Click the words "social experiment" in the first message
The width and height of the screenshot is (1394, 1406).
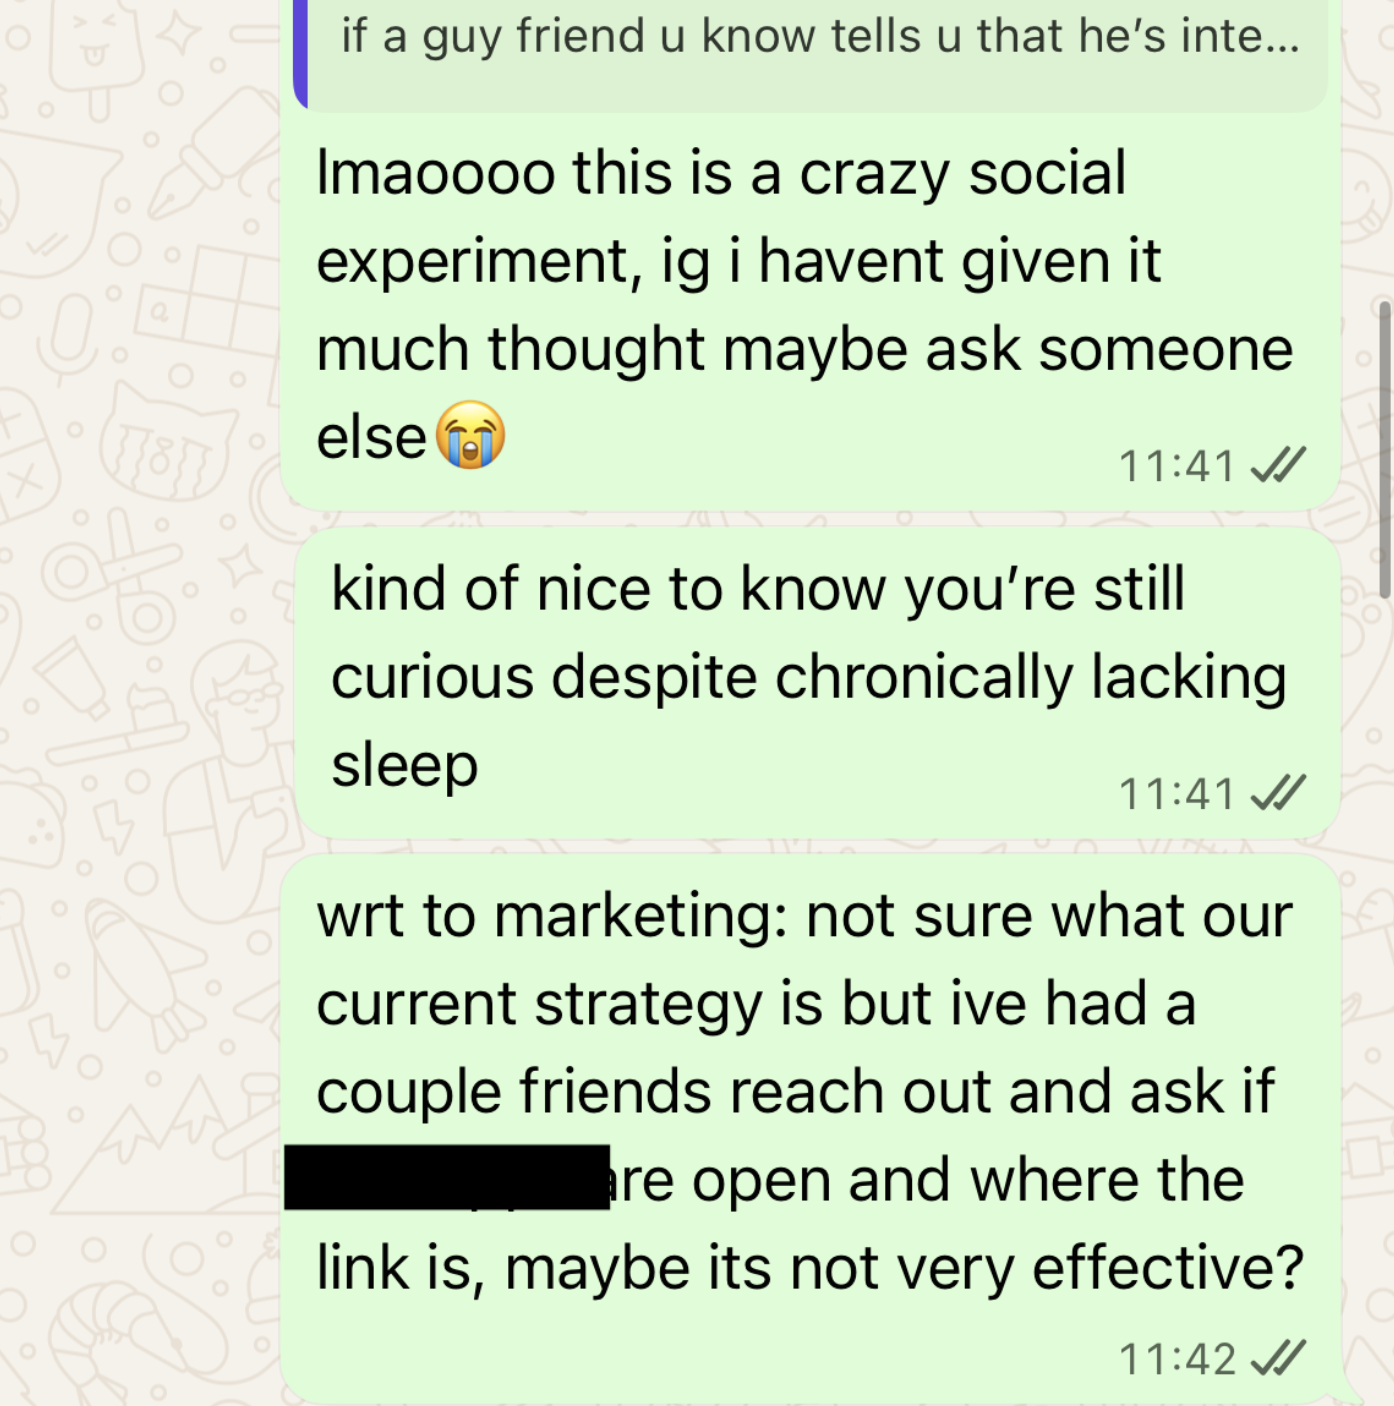click(722, 217)
